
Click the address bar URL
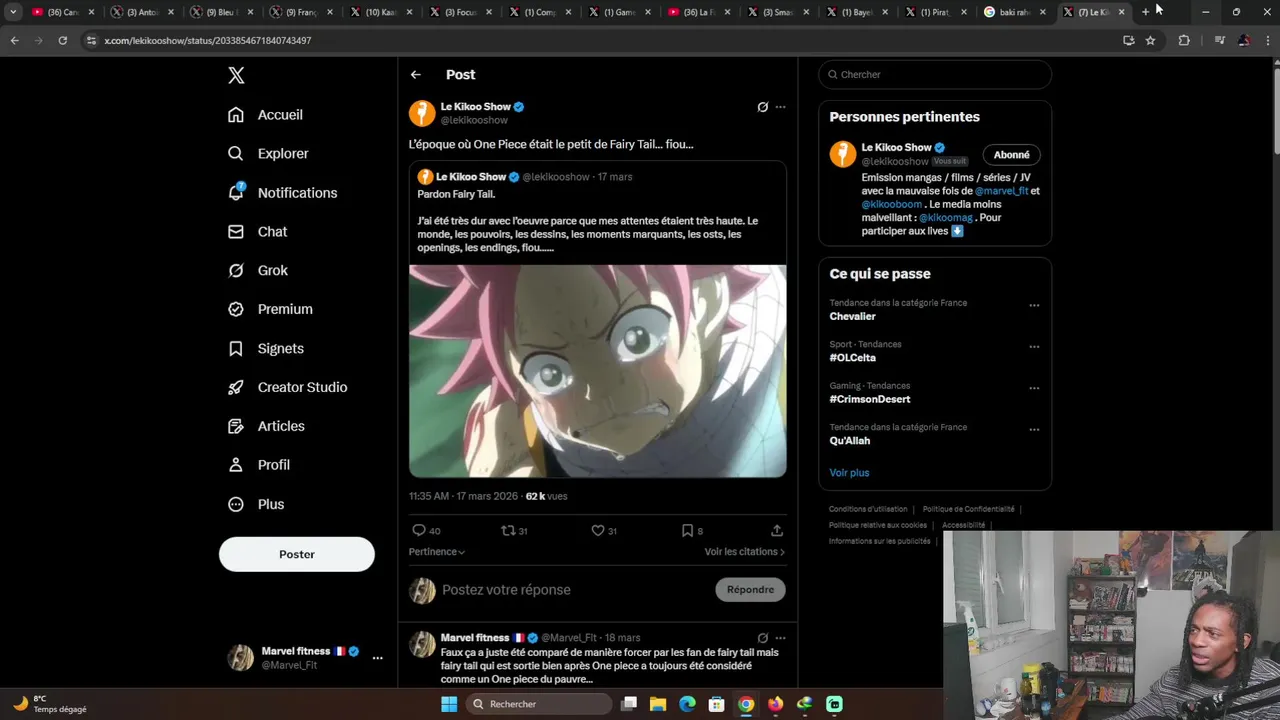coord(208,41)
